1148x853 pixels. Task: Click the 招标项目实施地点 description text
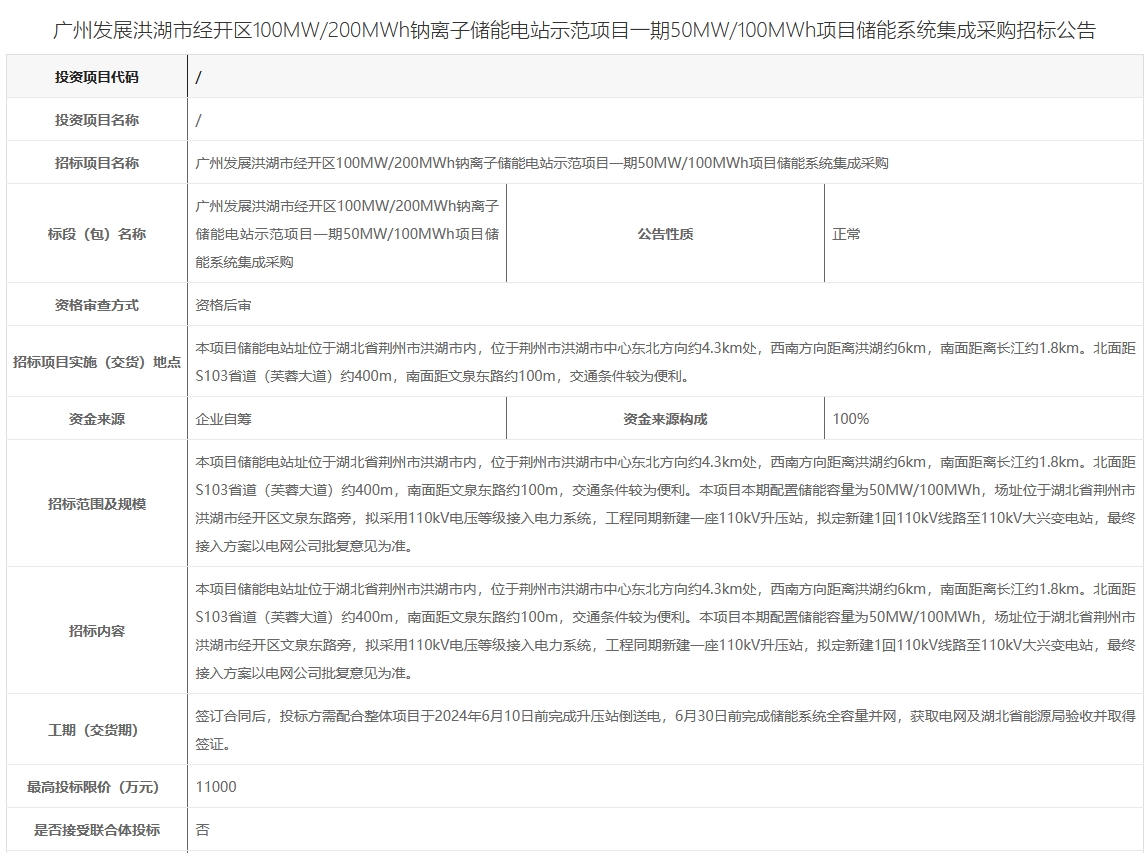point(665,362)
